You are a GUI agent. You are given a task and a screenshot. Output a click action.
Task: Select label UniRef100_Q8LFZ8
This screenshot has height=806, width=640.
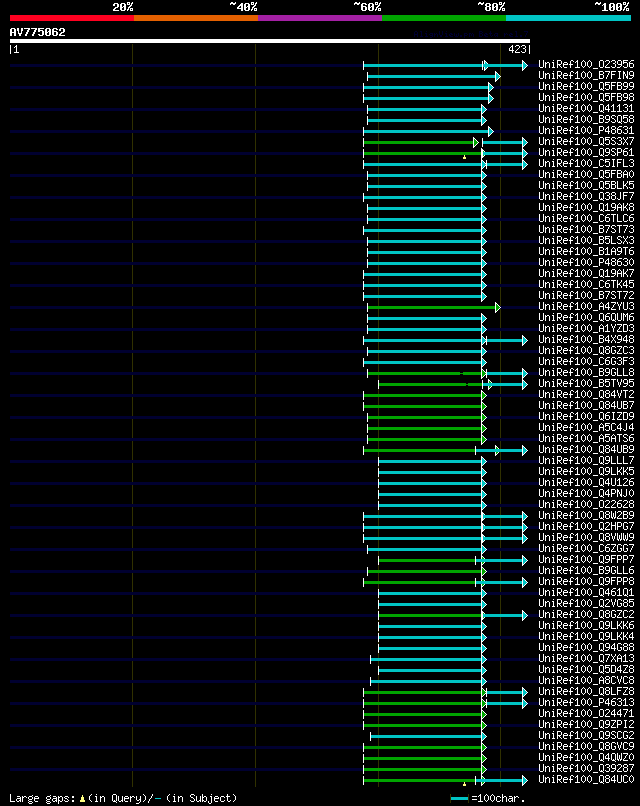click(x=587, y=692)
